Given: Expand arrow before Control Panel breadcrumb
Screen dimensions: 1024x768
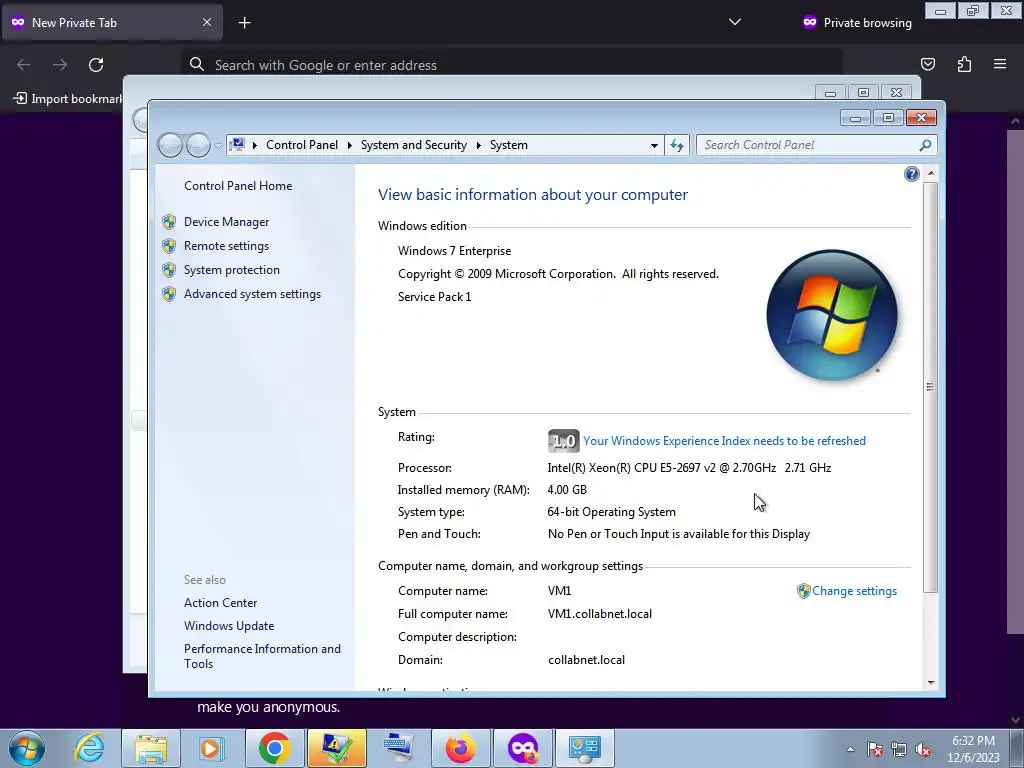Looking at the screenshot, I should [x=255, y=145].
